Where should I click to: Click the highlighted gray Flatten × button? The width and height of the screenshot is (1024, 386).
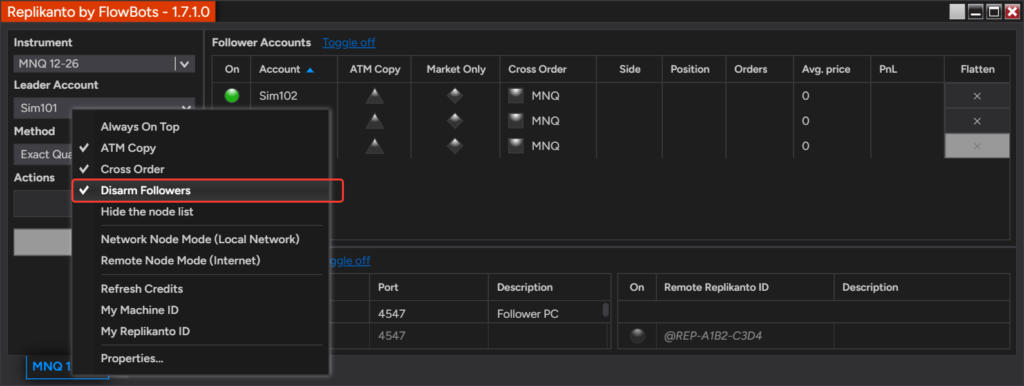pos(977,146)
